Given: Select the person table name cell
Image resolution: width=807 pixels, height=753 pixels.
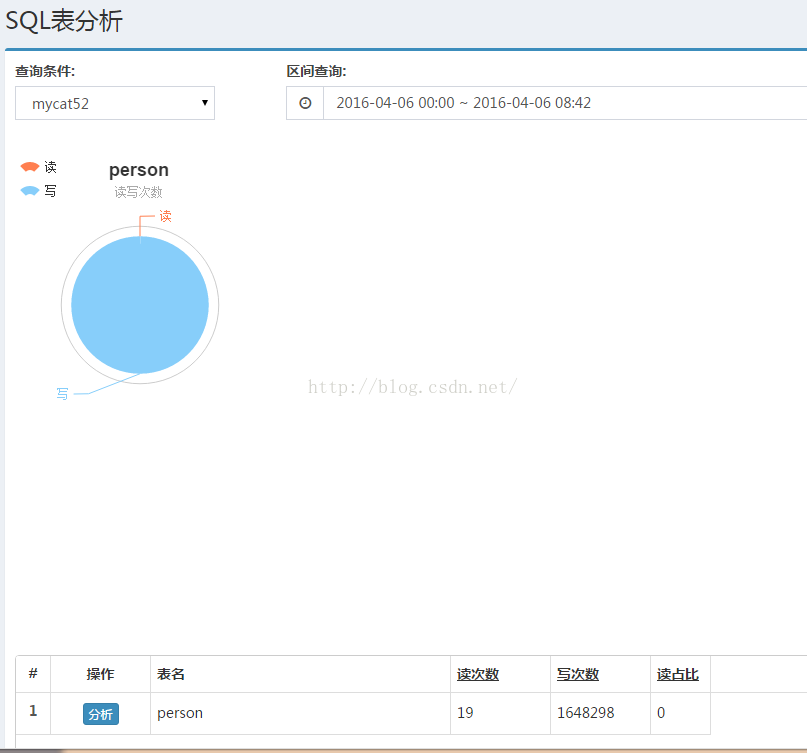Looking at the screenshot, I should point(300,713).
